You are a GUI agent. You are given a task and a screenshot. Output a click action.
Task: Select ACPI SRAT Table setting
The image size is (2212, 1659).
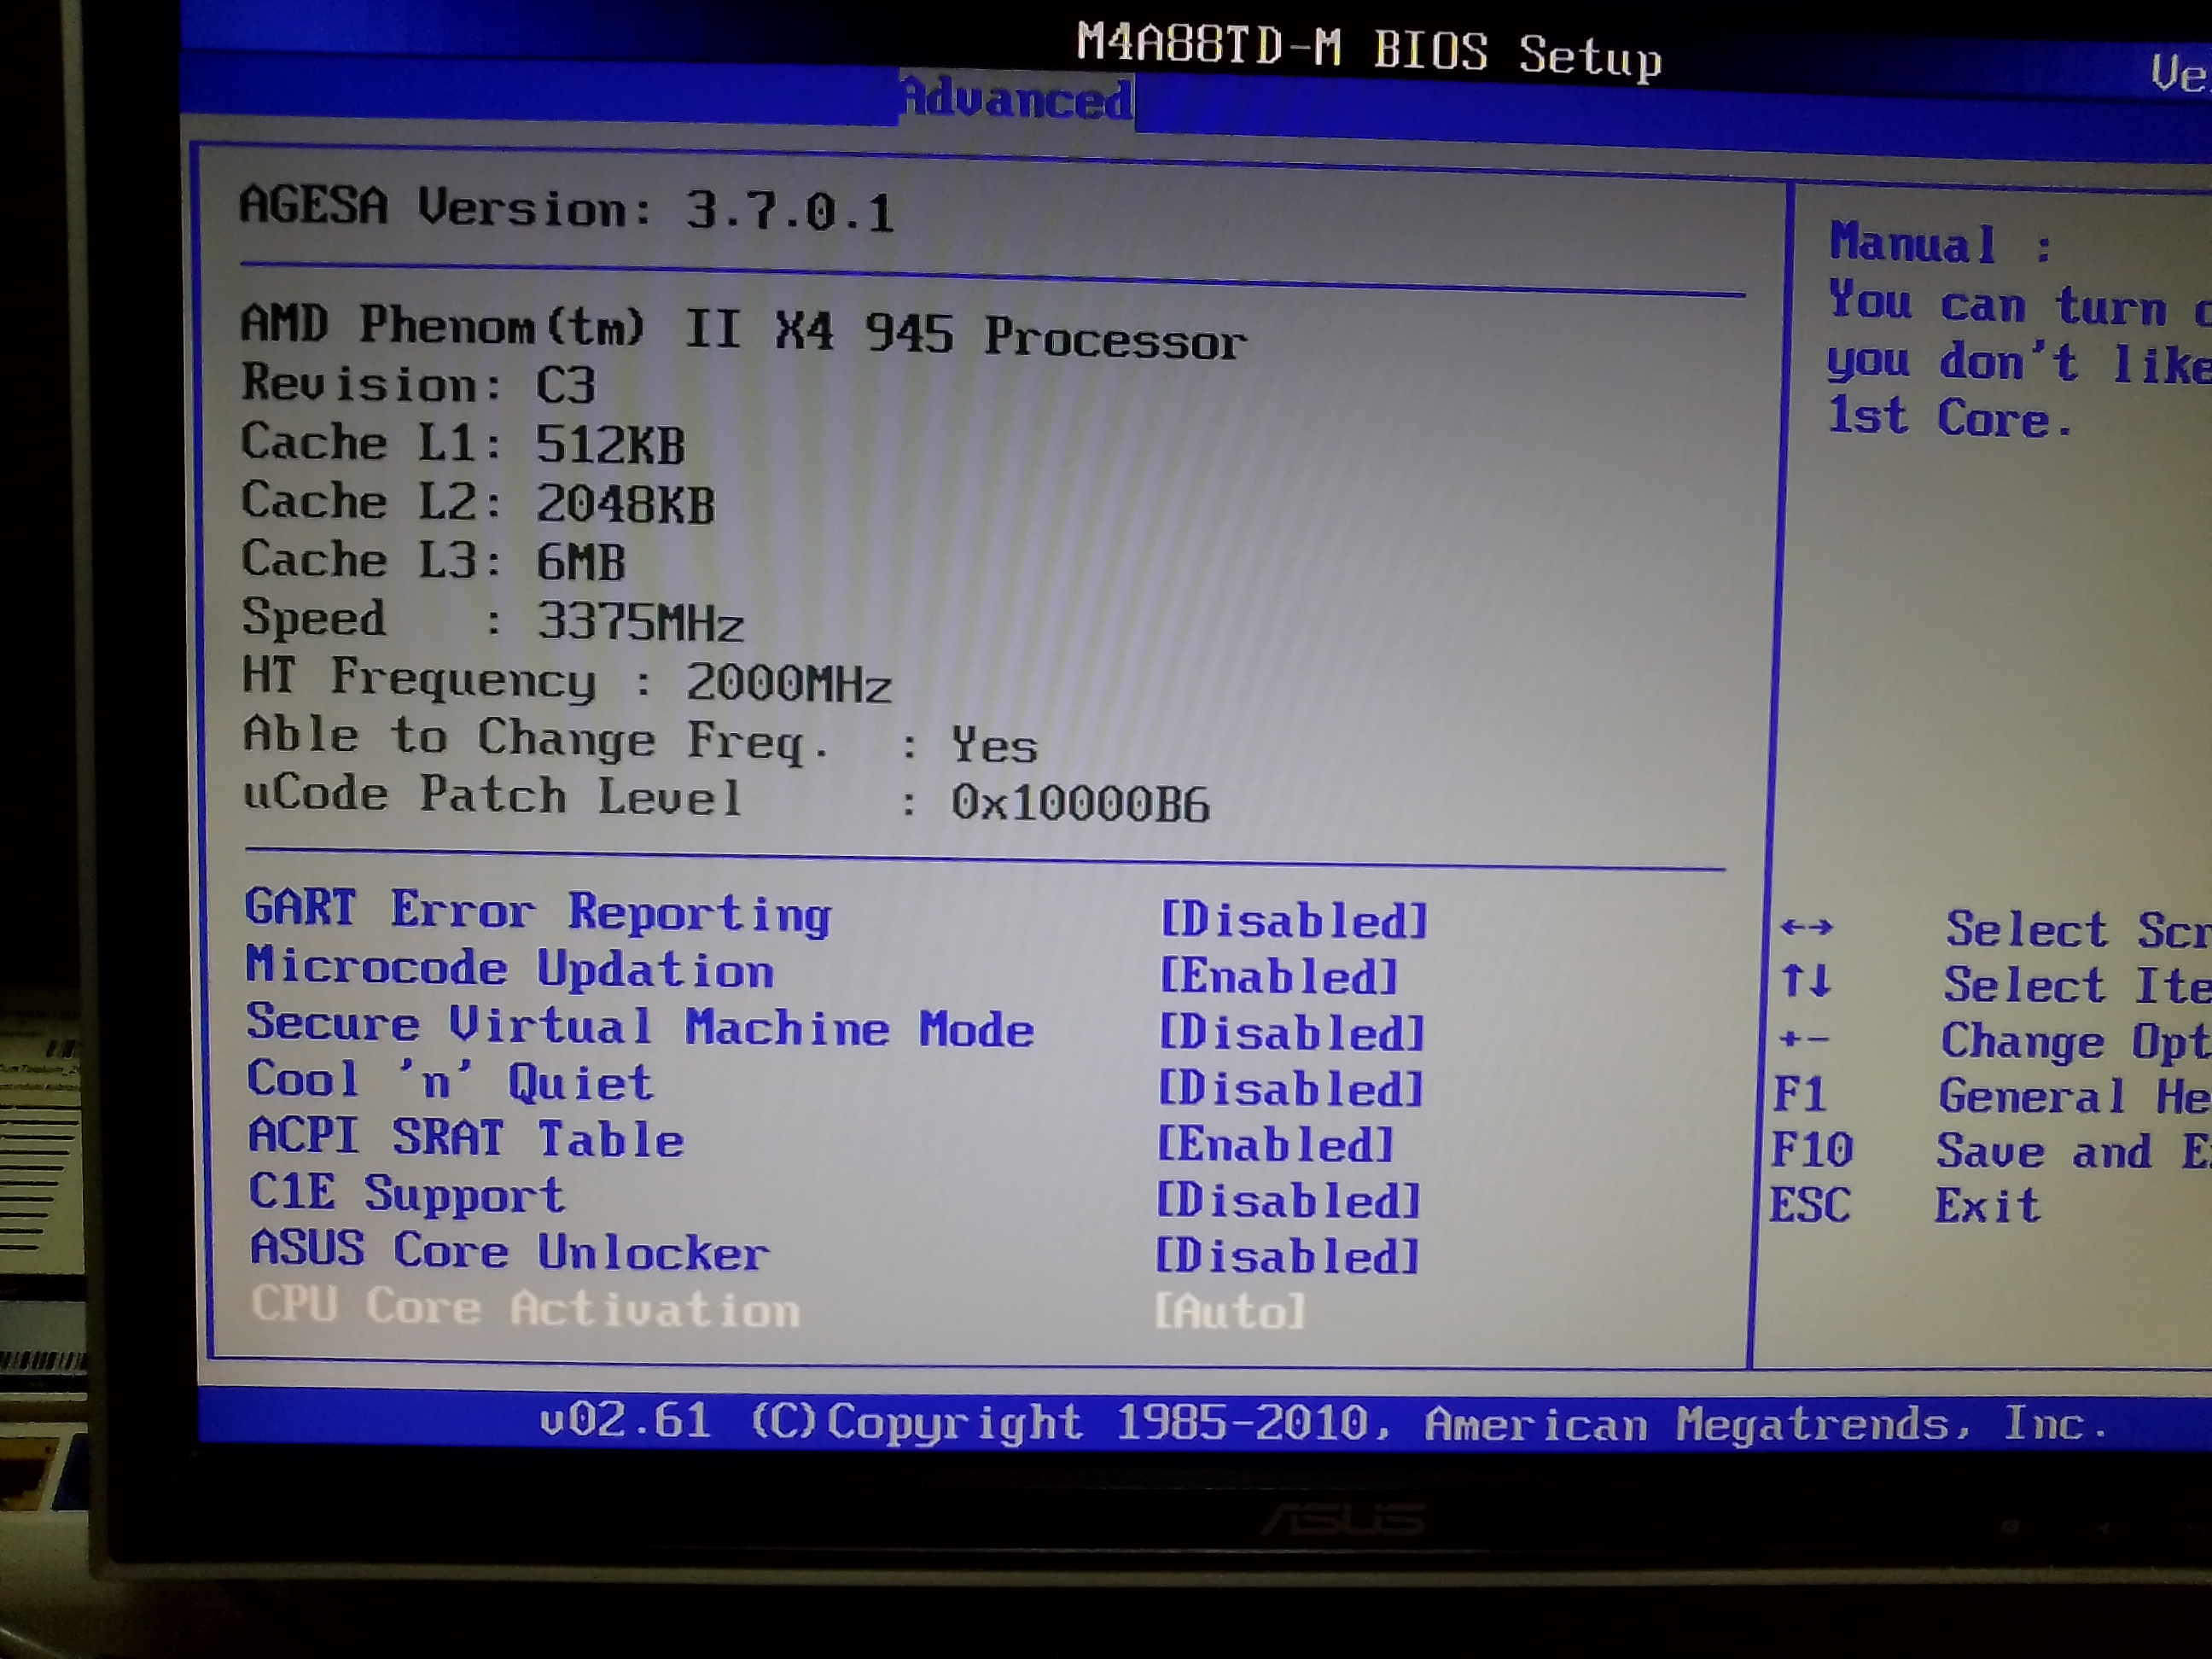466,1138
